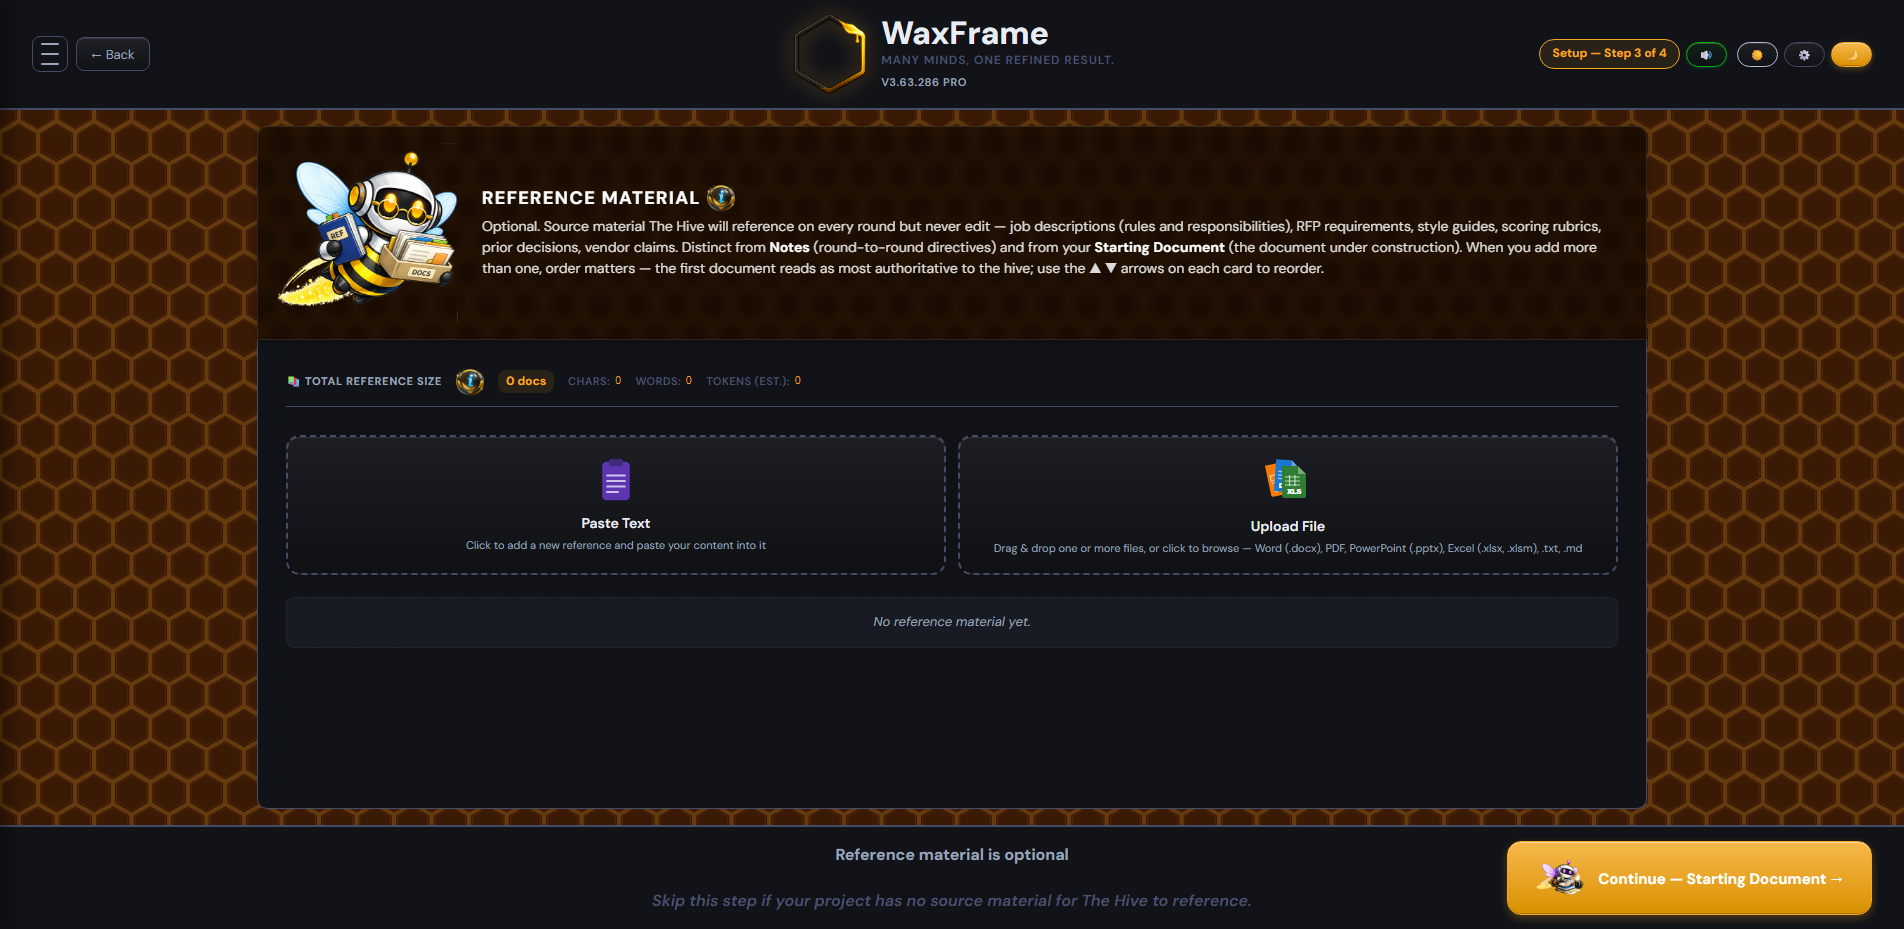Click the bee icon on Continue button
This screenshot has height=929, width=1904.
[1561, 878]
